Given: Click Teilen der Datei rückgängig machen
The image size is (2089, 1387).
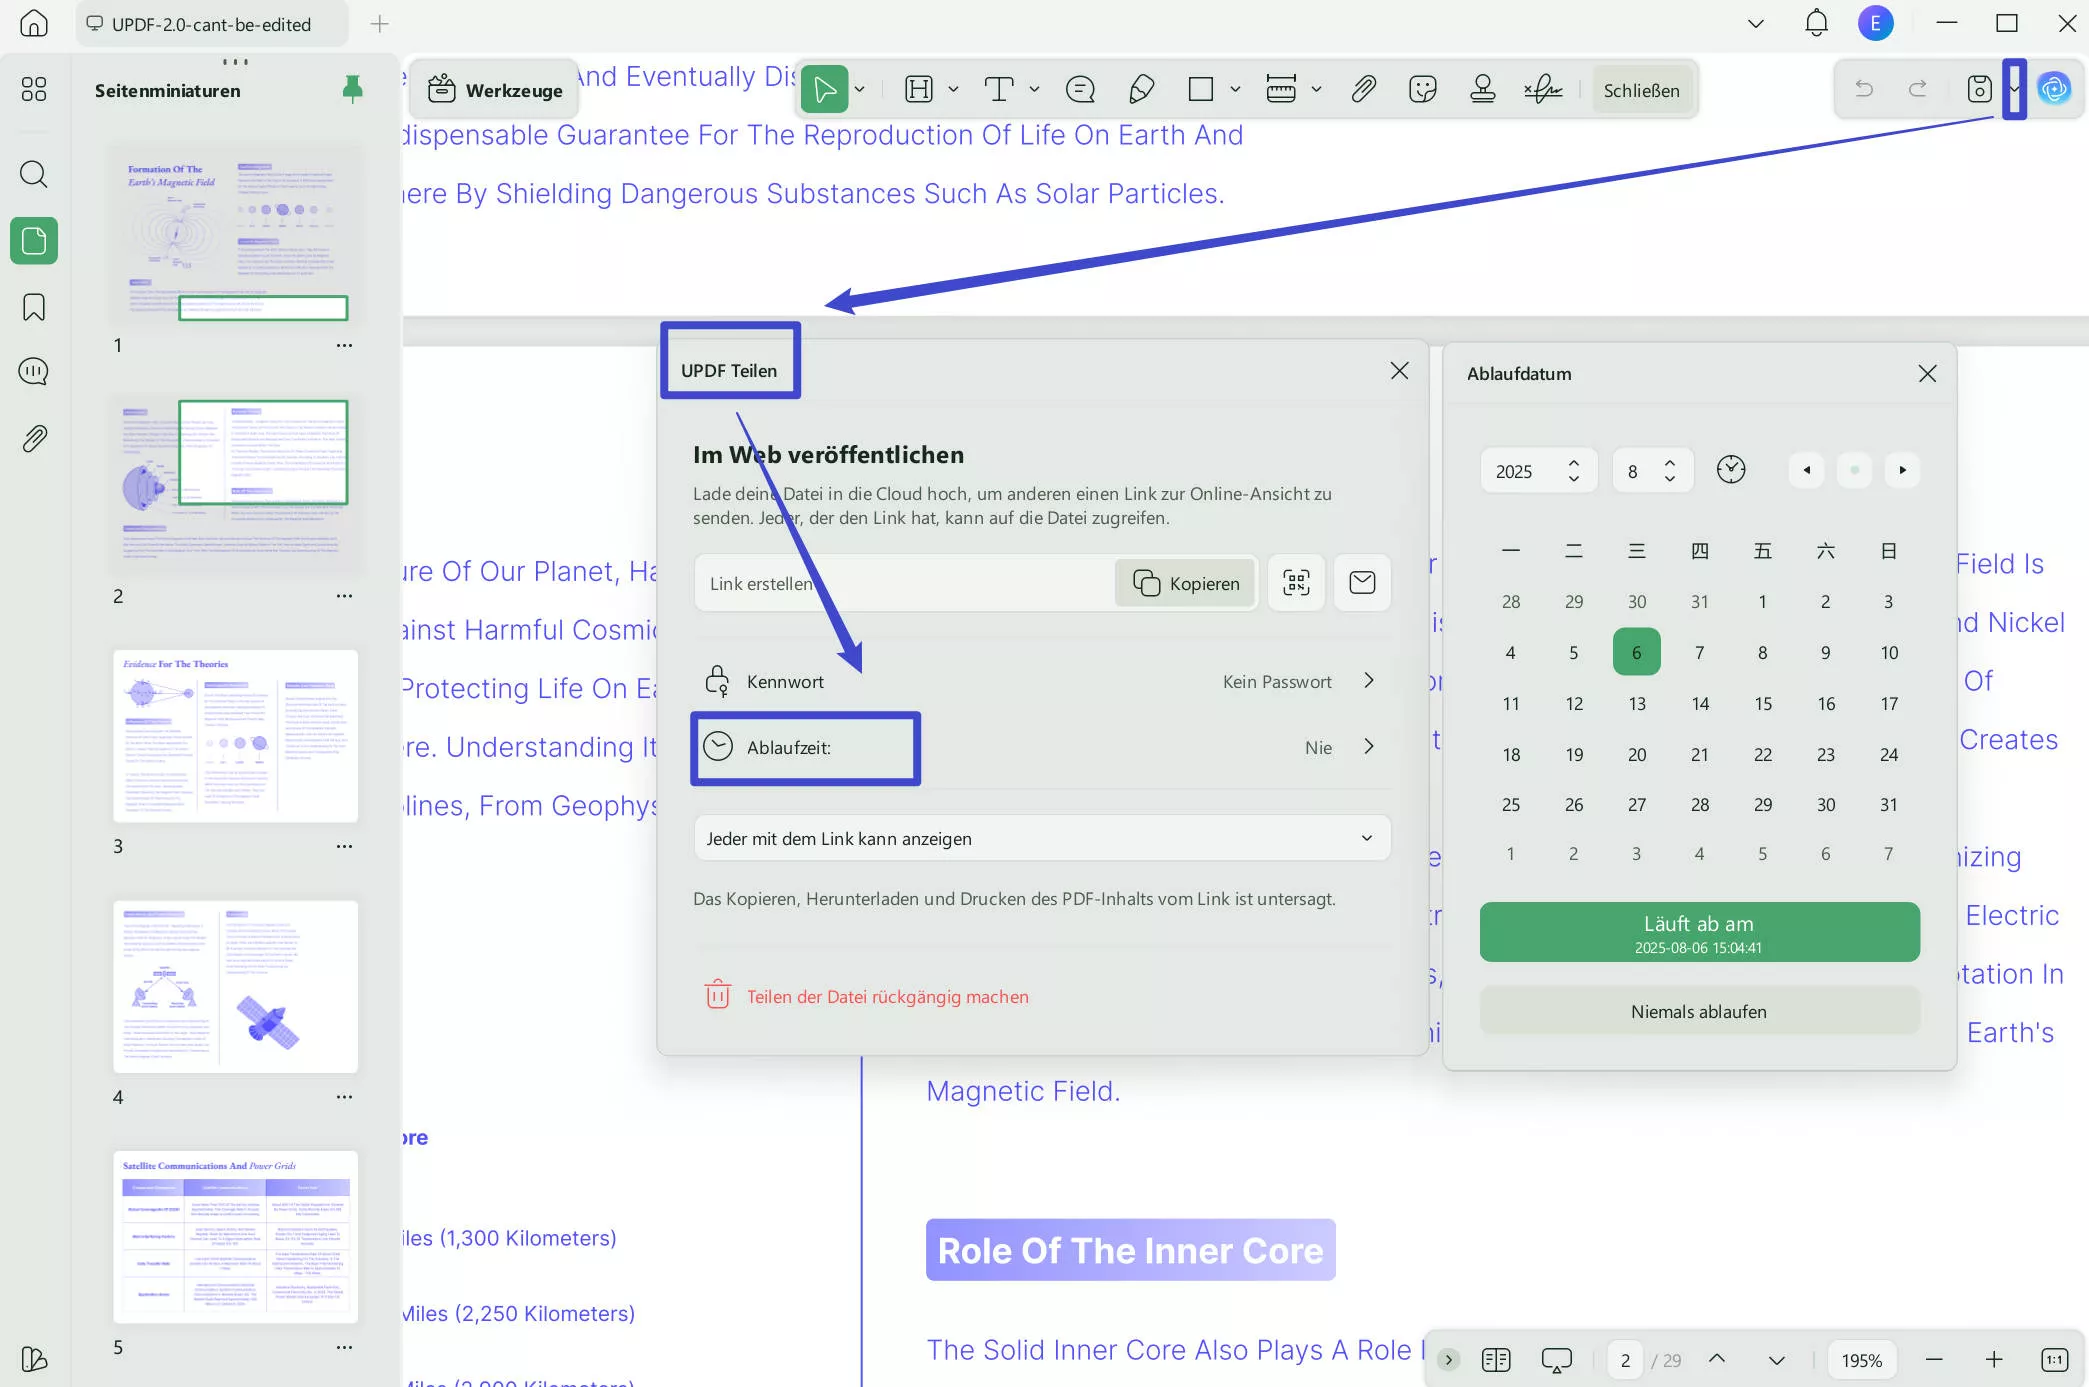Looking at the screenshot, I should tap(886, 997).
